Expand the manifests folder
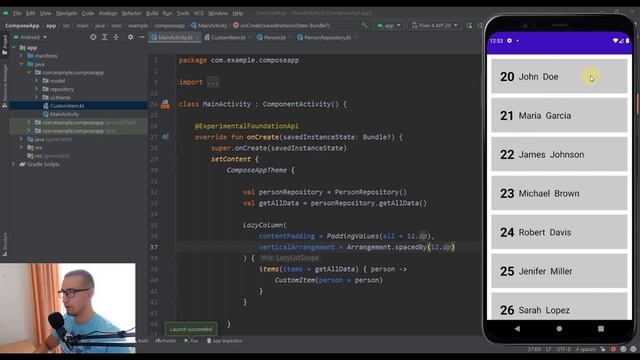The height and width of the screenshot is (360, 640). [x=22, y=56]
